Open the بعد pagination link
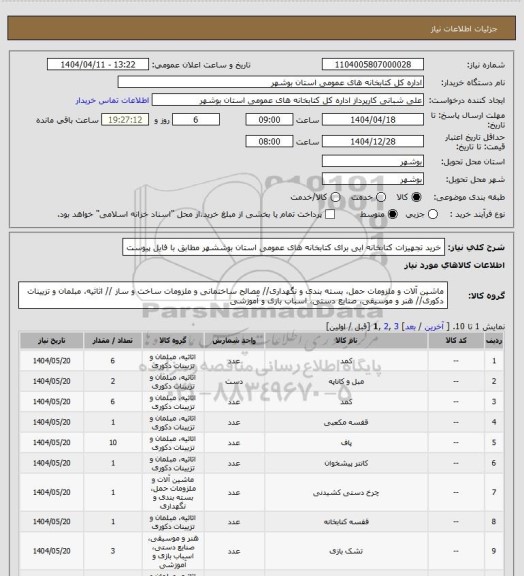 click(x=410, y=327)
